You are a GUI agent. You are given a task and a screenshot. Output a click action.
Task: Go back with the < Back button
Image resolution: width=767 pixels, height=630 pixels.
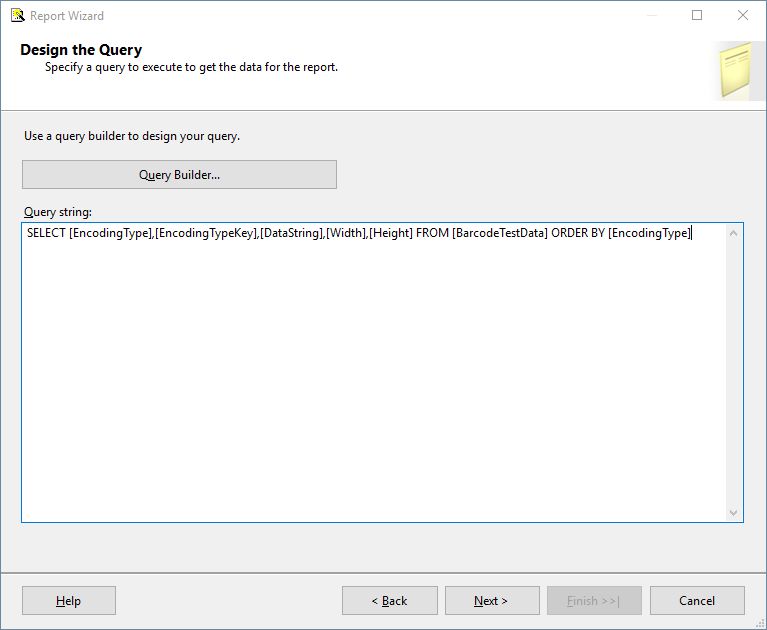tap(389, 601)
